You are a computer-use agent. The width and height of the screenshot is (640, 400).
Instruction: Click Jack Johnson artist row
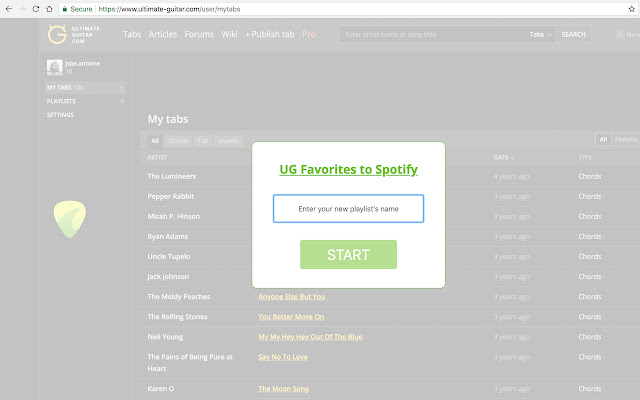click(x=168, y=277)
